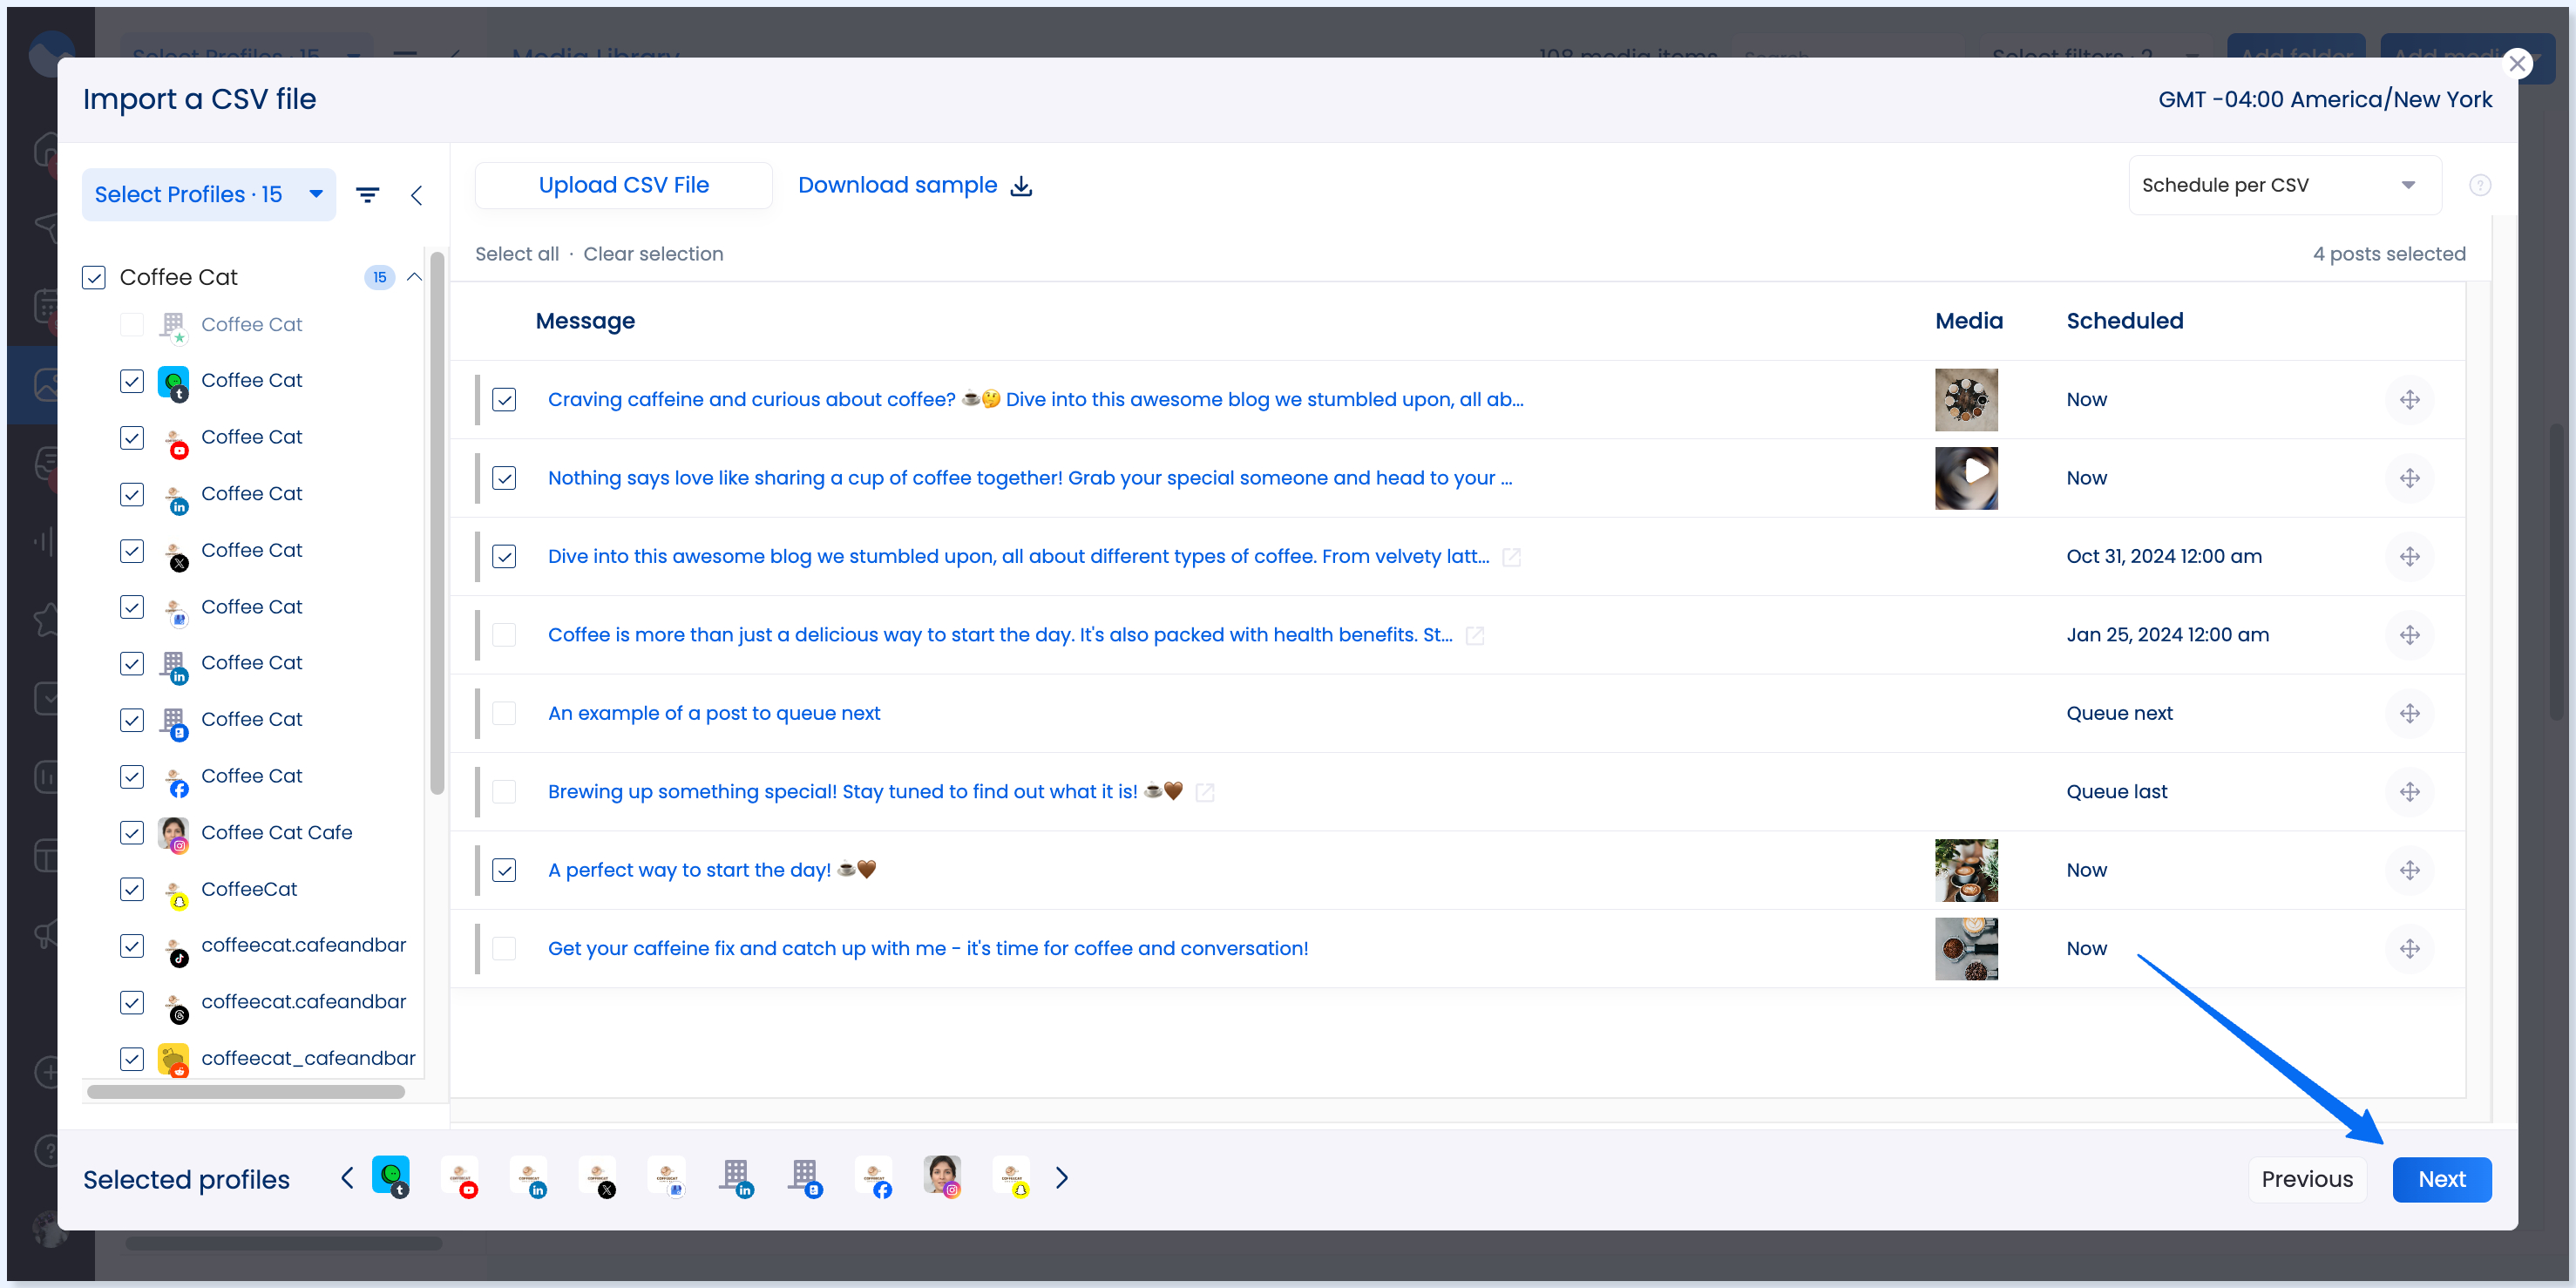Play Nothing says love video thumbnail
Screen dimensions: 2576x1288
point(1966,478)
